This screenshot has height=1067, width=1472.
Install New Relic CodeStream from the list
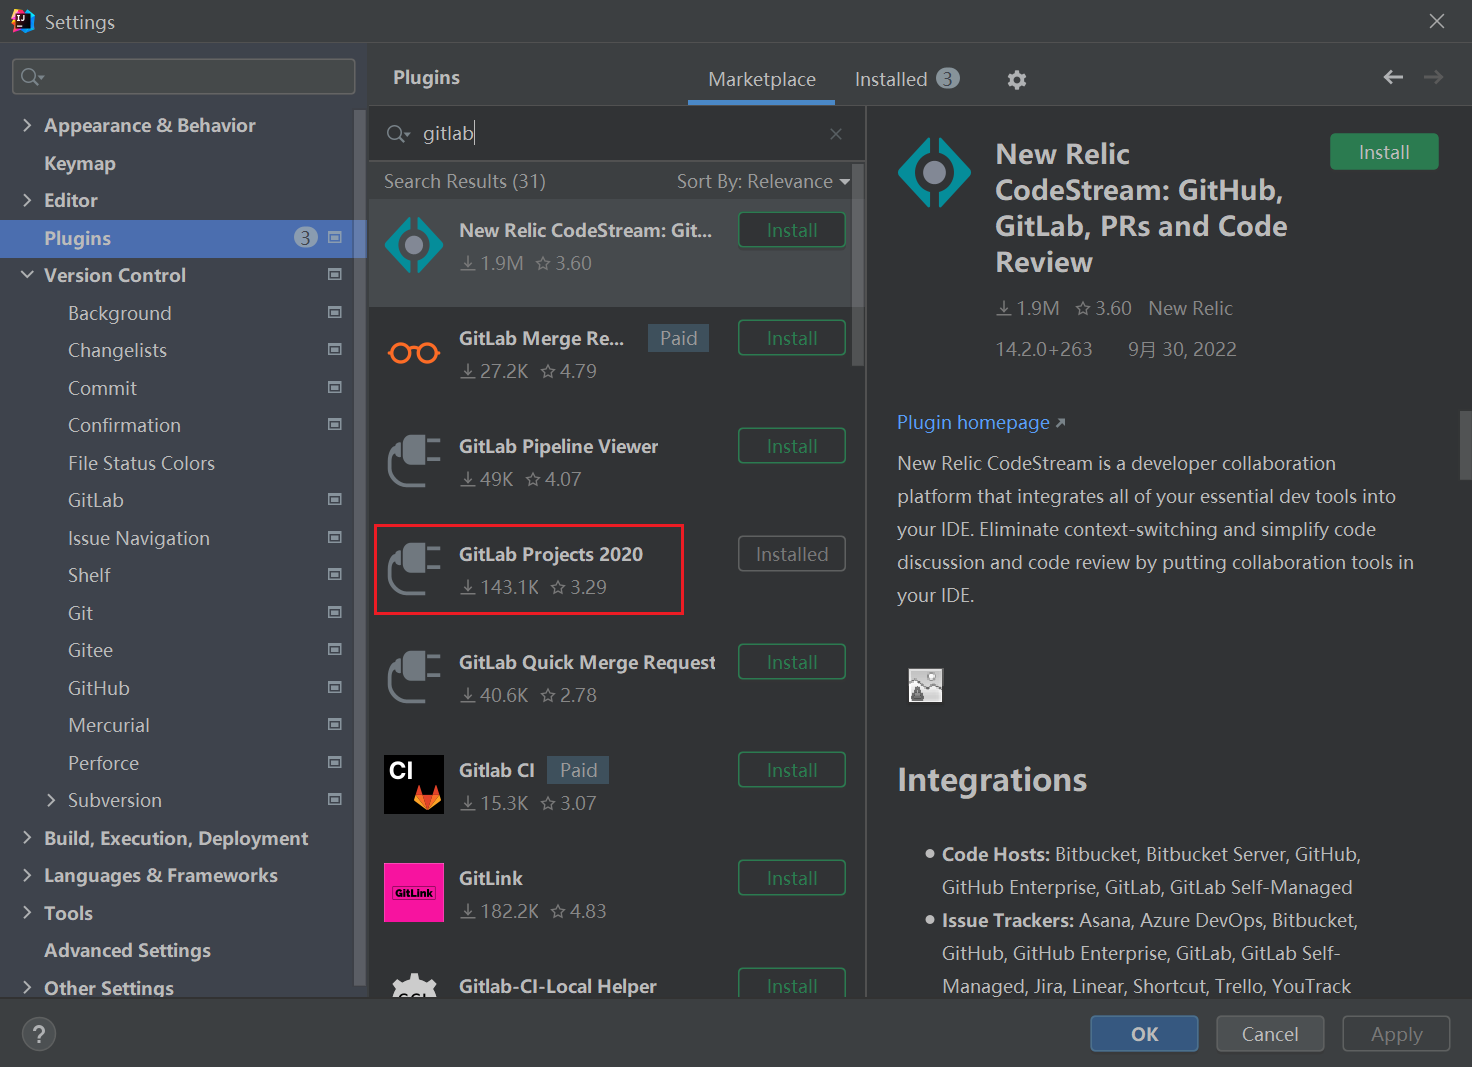(792, 230)
